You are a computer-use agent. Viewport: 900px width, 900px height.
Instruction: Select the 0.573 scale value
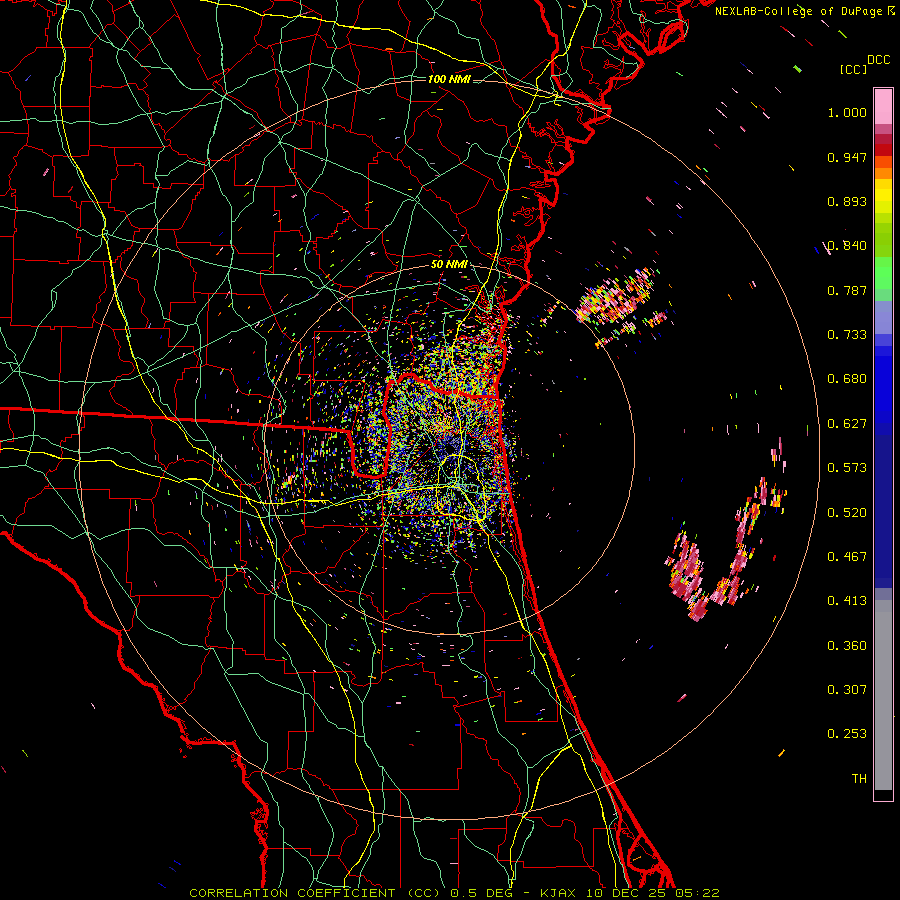click(847, 468)
